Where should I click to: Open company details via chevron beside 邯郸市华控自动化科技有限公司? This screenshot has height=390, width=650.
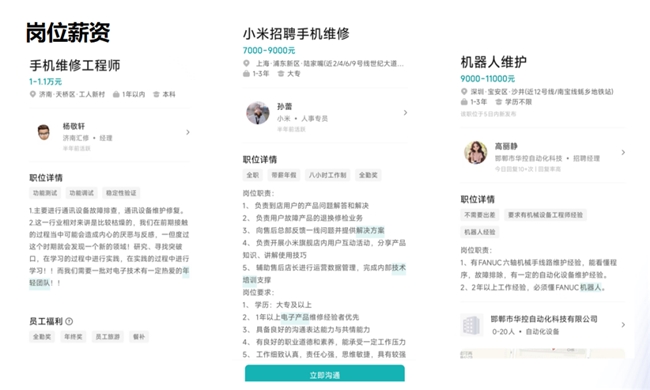(x=623, y=325)
